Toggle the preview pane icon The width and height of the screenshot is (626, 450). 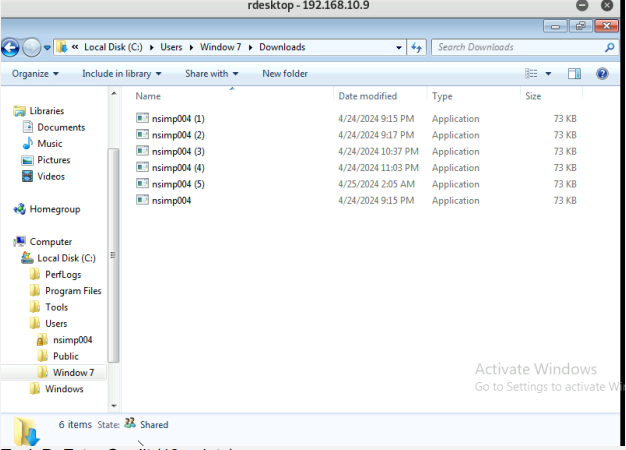575,73
